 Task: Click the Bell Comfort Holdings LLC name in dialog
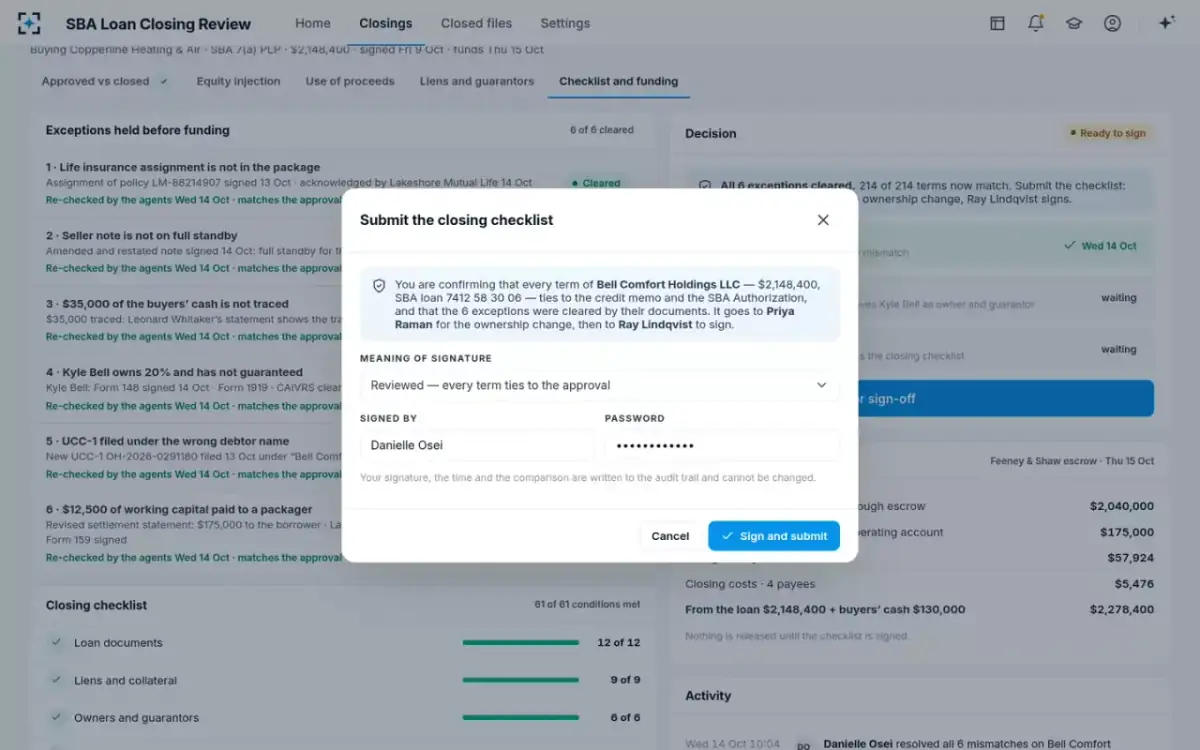coord(668,285)
